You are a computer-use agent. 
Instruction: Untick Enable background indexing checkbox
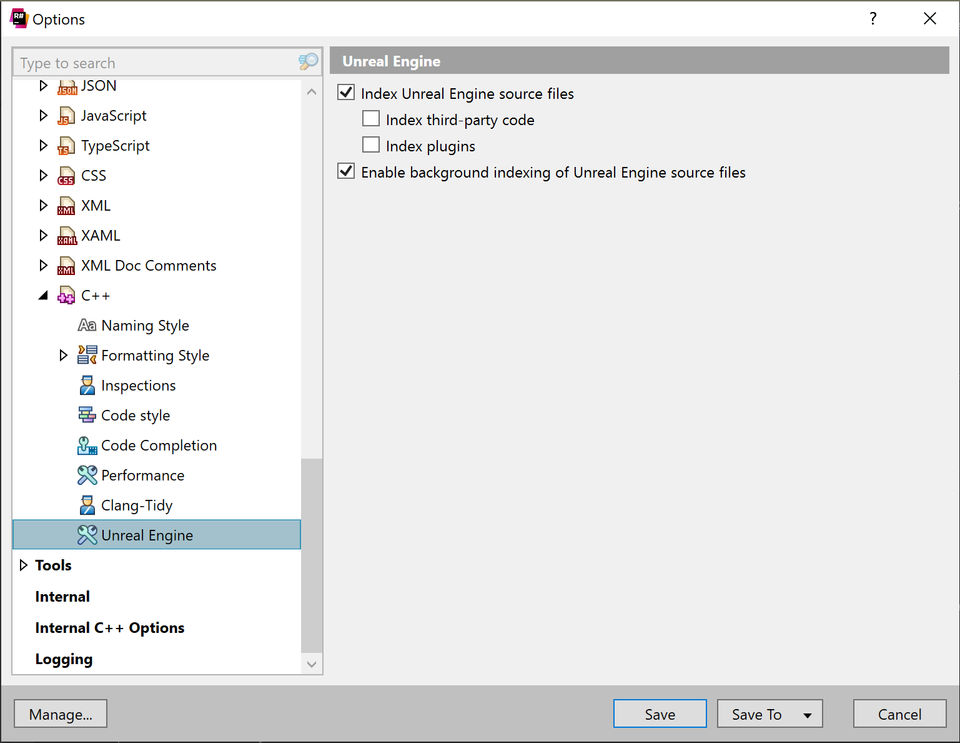click(x=347, y=171)
